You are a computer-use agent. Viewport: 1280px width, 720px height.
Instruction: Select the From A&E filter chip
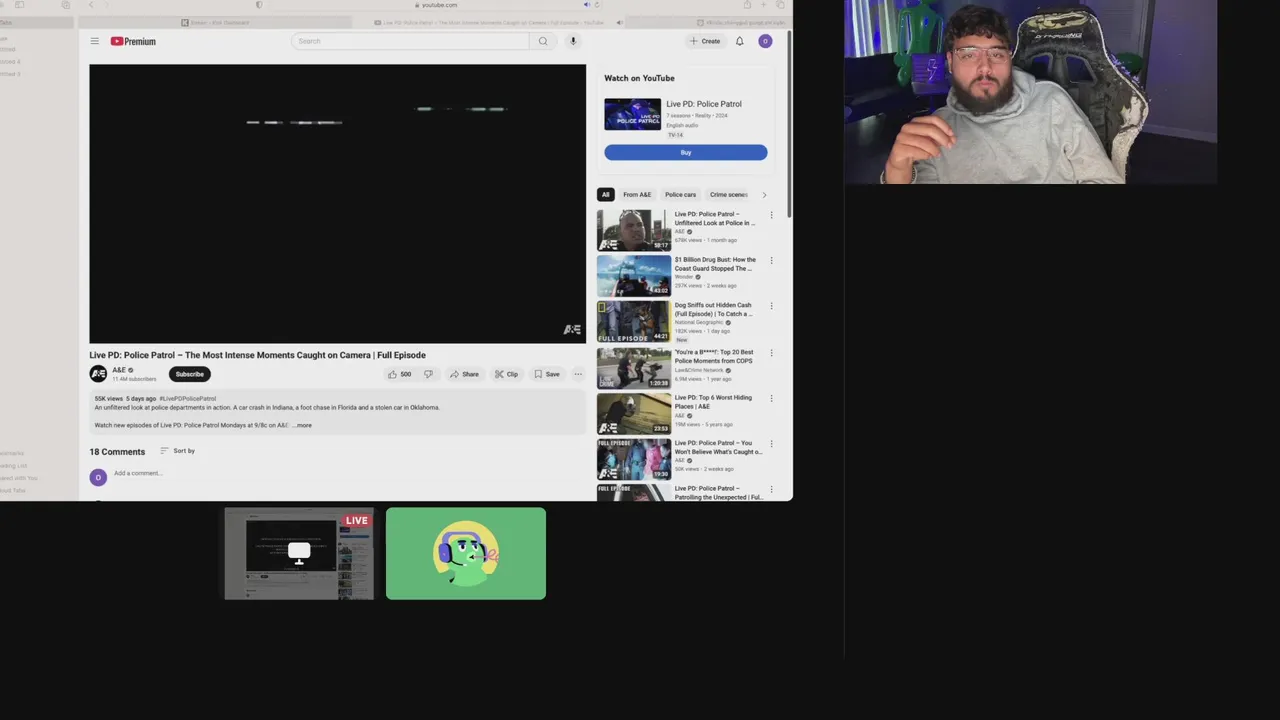coord(637,195)
